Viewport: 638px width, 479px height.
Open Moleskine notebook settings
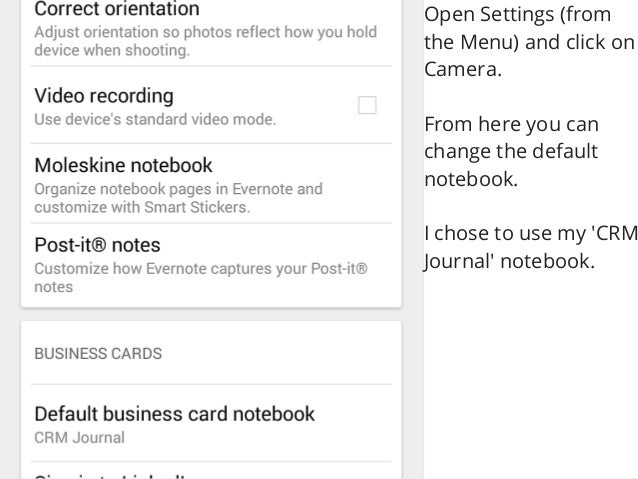211,184
